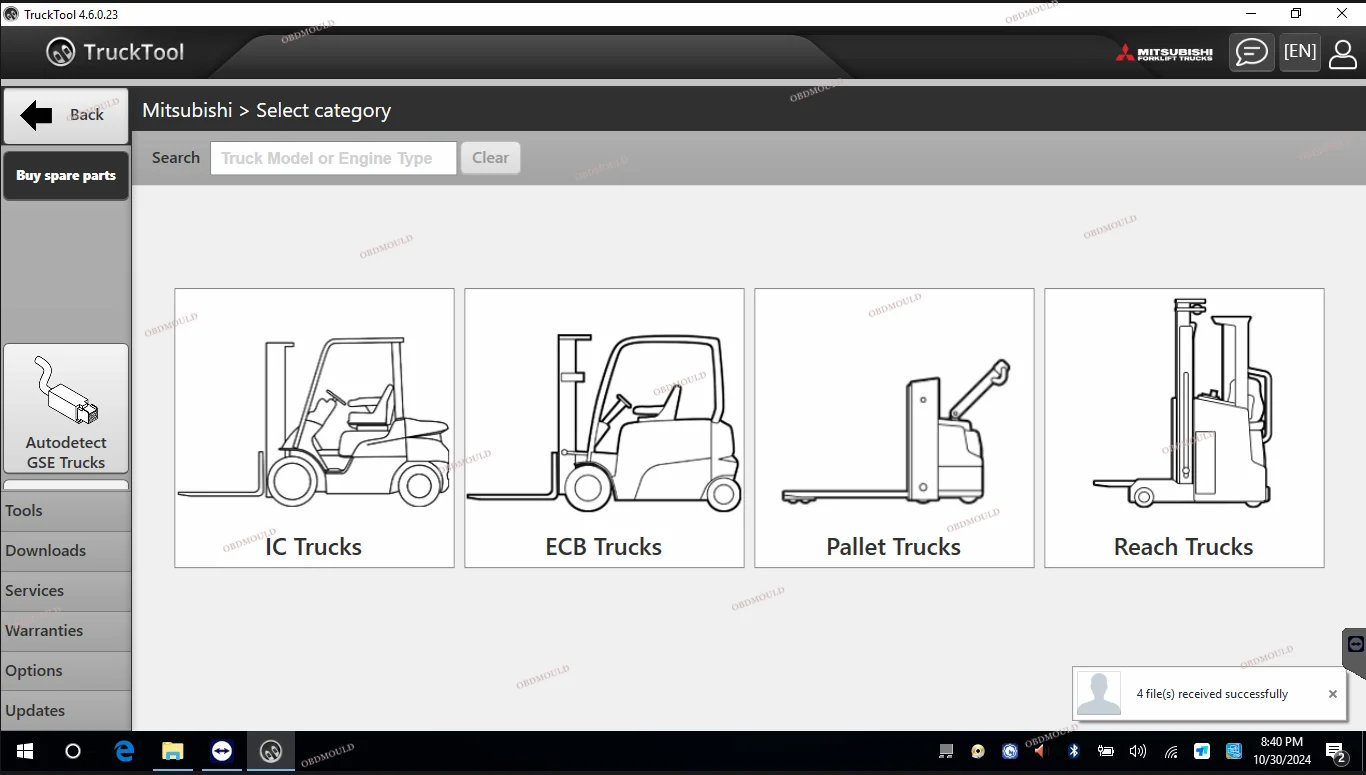Dismiss the files received notification
Viewport: 1366px width, 775px height.
1332,694
